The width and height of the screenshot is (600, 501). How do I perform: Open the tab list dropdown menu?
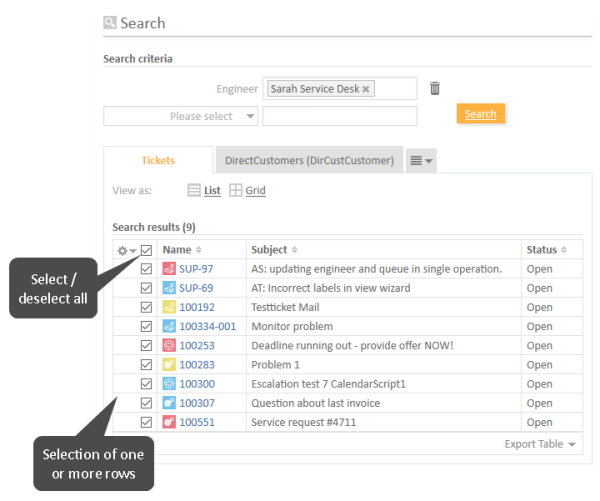coord(421,160)
